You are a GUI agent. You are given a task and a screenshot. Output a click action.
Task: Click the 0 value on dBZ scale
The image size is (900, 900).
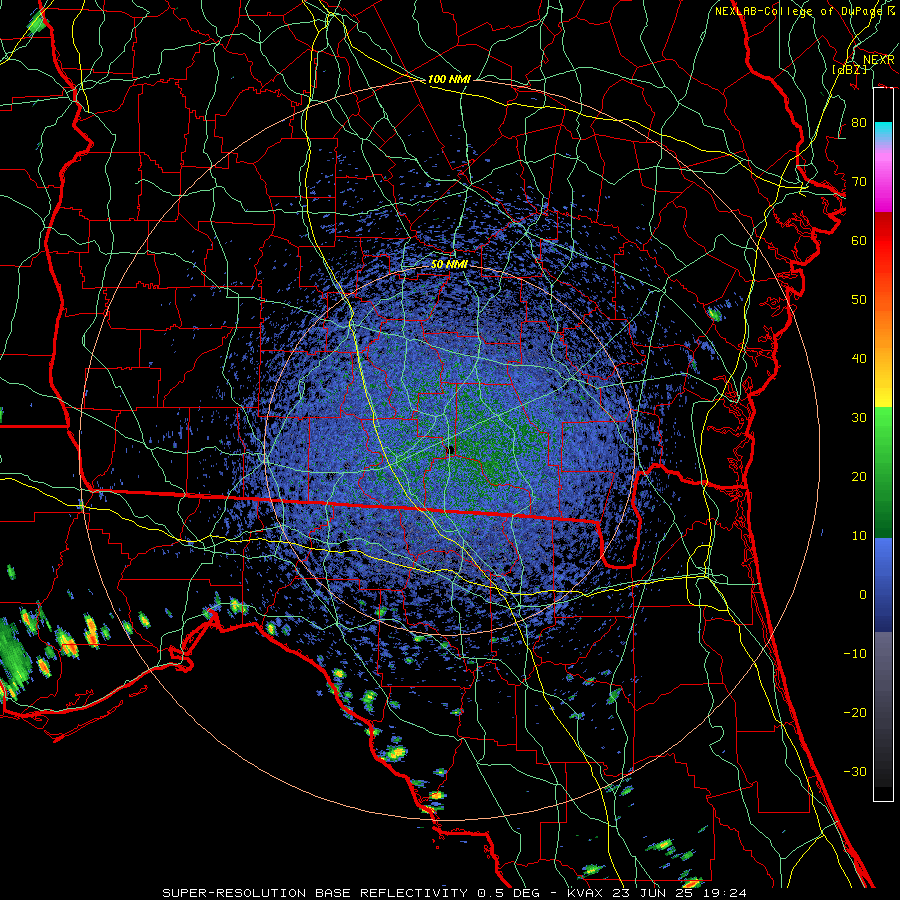[863, 595]
